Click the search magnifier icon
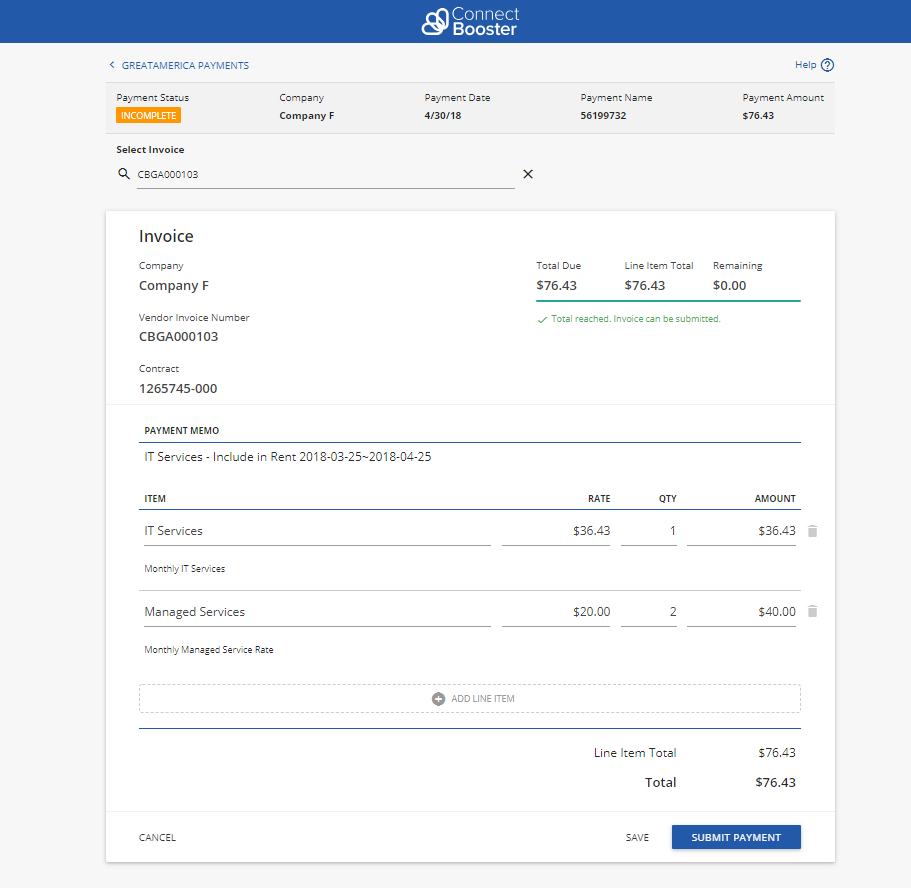The image size is (911, 888). 124,174
